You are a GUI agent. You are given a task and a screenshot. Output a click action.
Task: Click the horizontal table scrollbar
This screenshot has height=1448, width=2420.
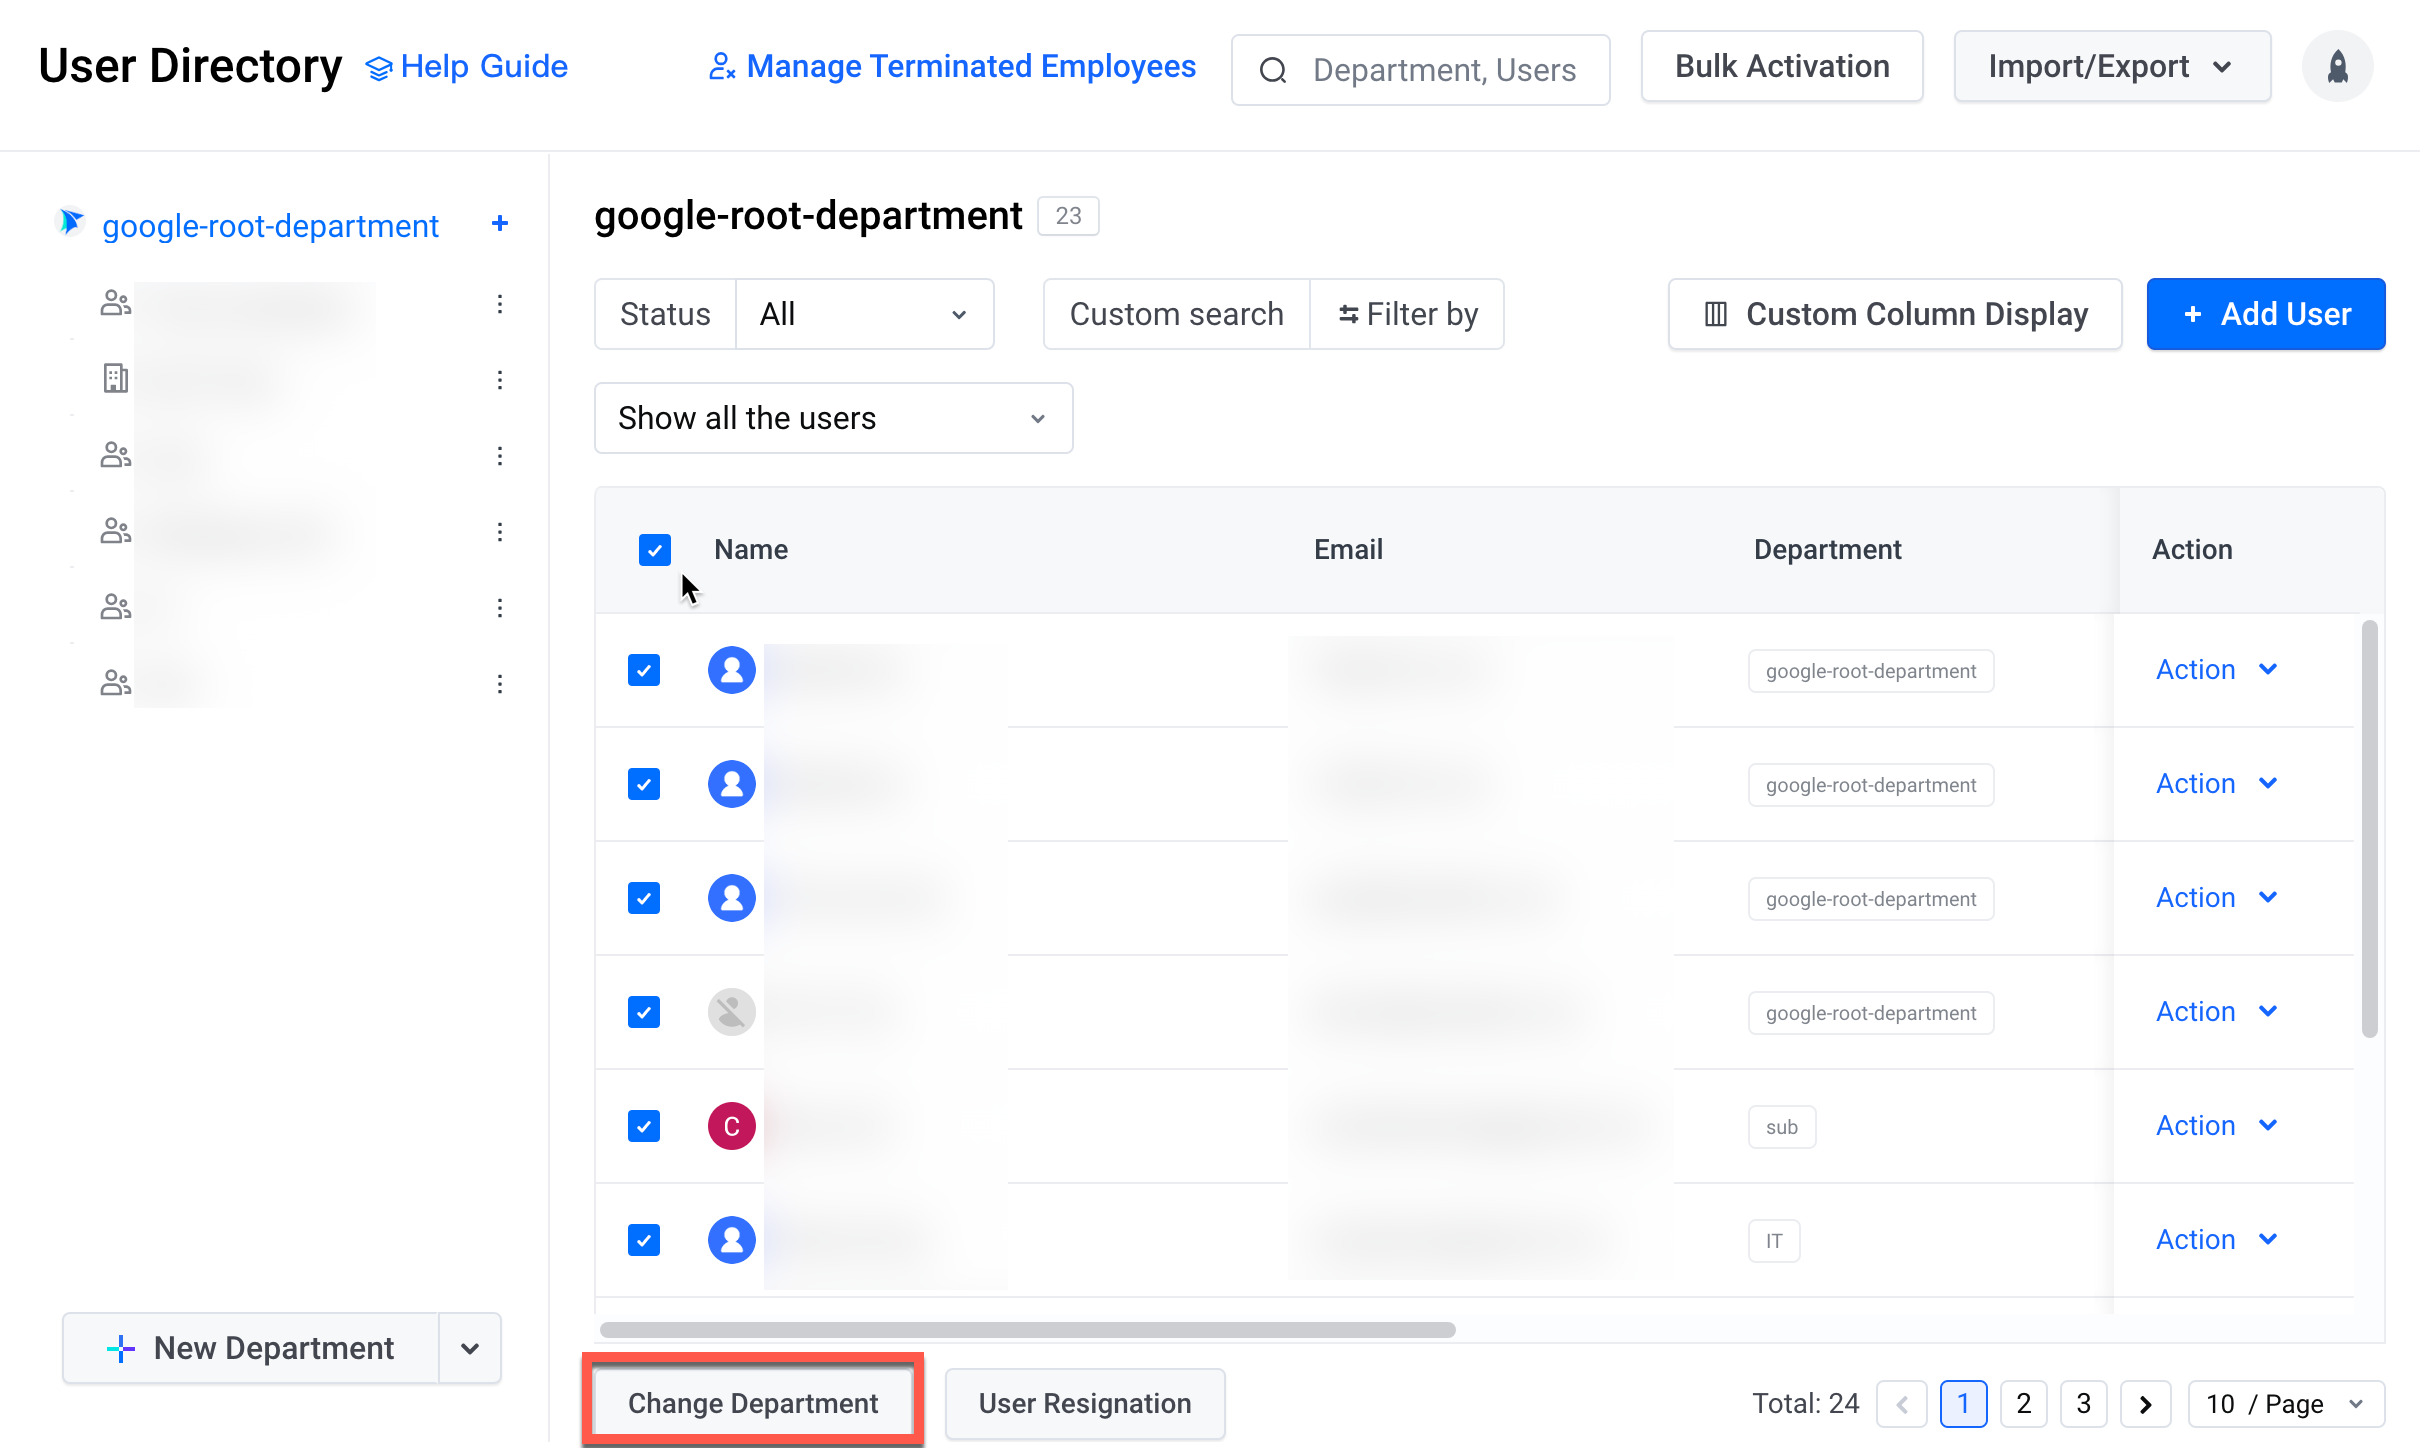1028,1330
